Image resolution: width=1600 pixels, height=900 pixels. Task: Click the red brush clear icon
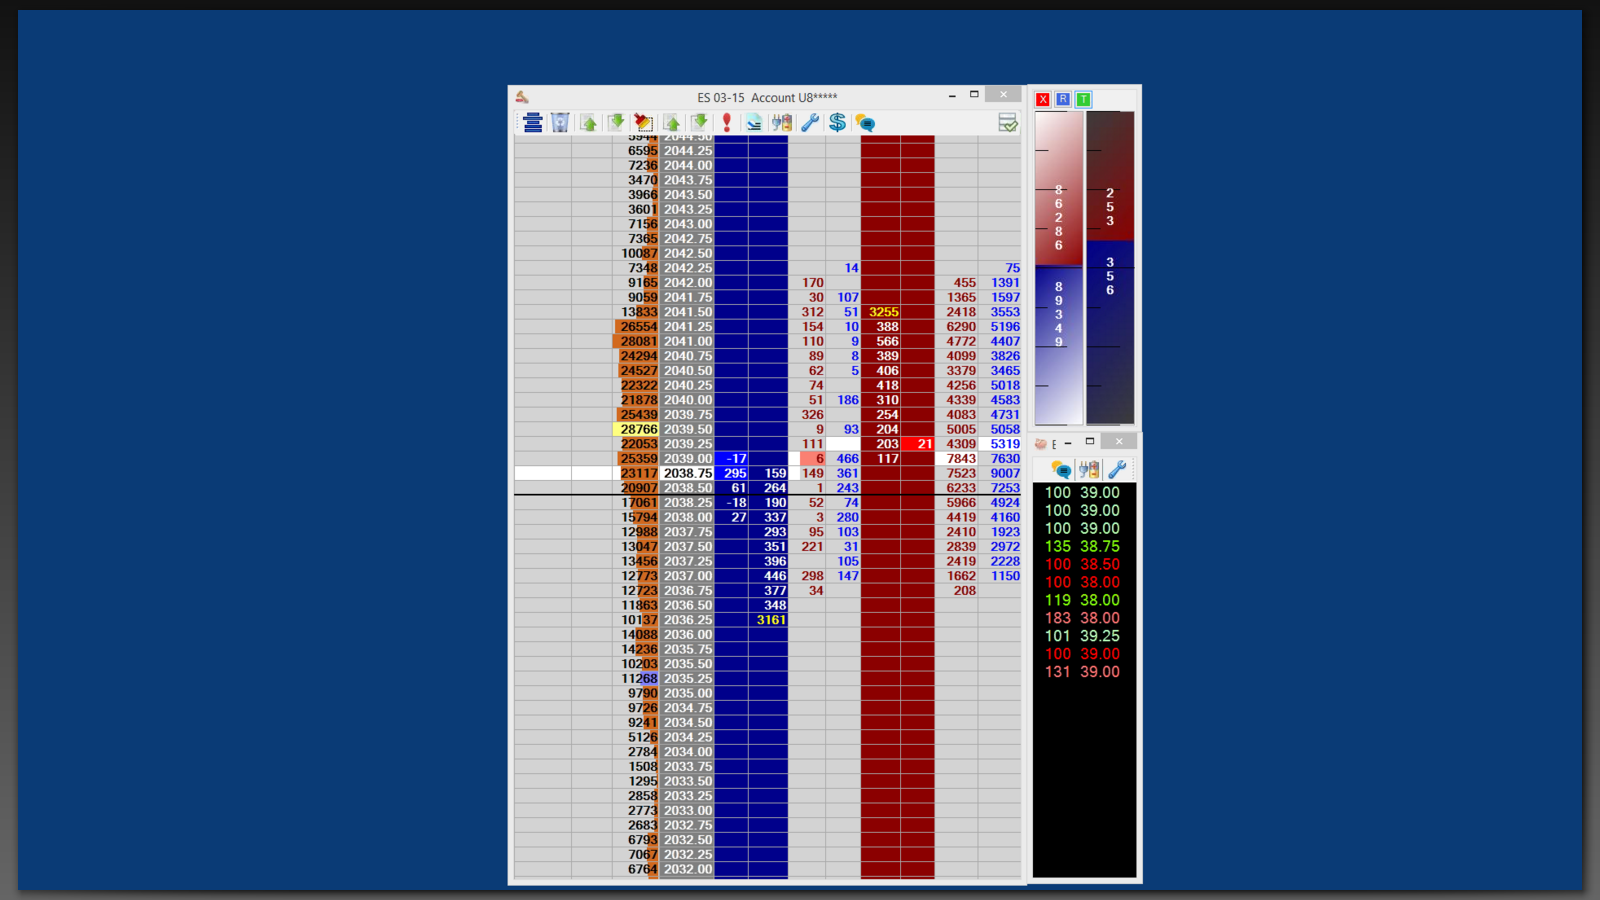643,123
